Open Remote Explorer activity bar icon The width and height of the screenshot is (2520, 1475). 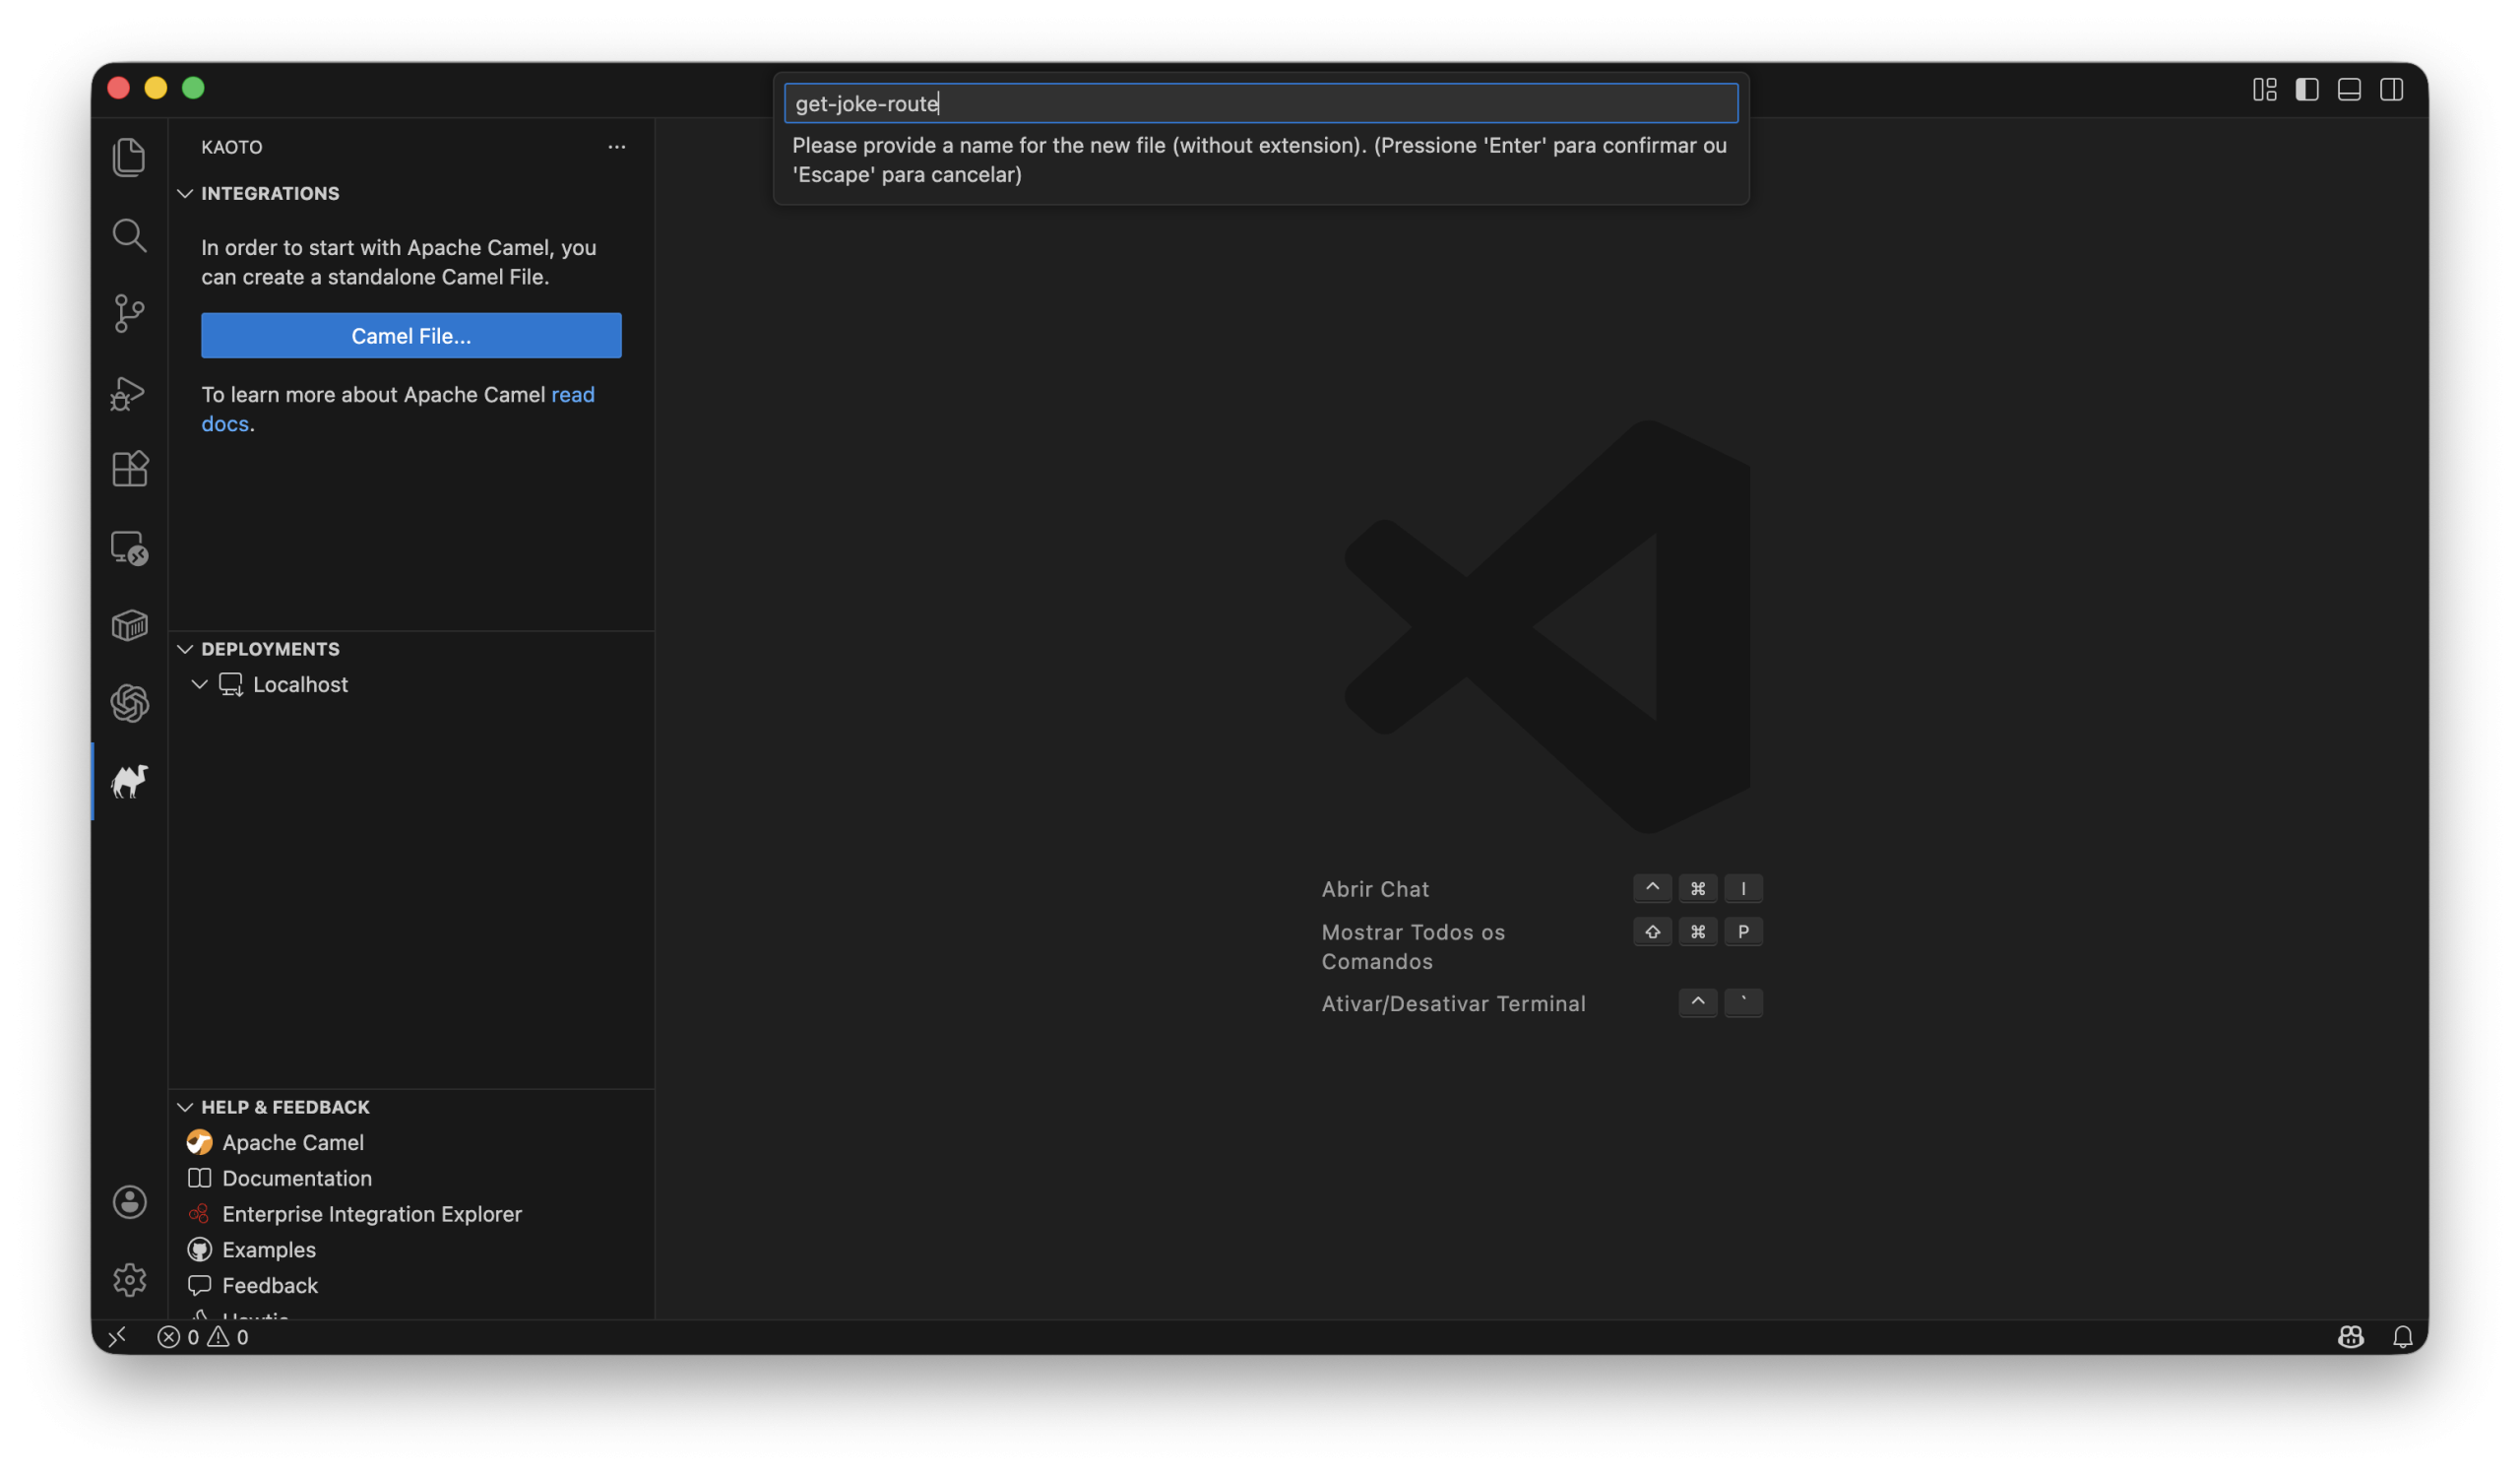click(129, 547)
